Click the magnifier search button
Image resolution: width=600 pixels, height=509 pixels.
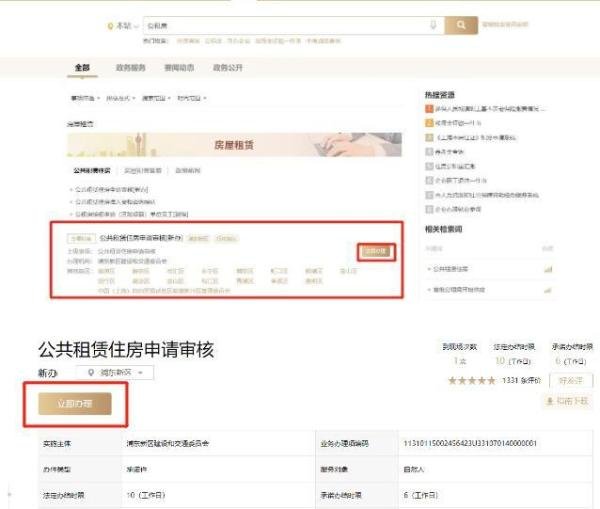point(461,25)
